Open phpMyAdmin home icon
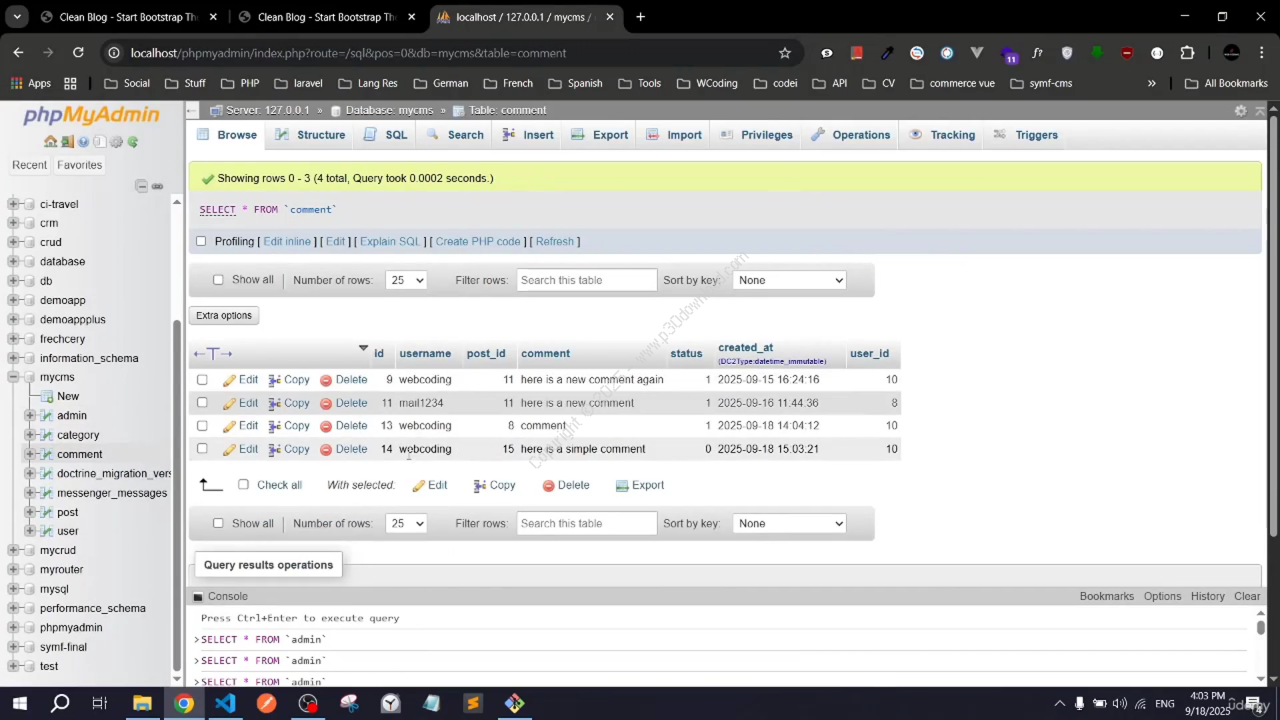1280x720 pixels. (x=50, y=141)
